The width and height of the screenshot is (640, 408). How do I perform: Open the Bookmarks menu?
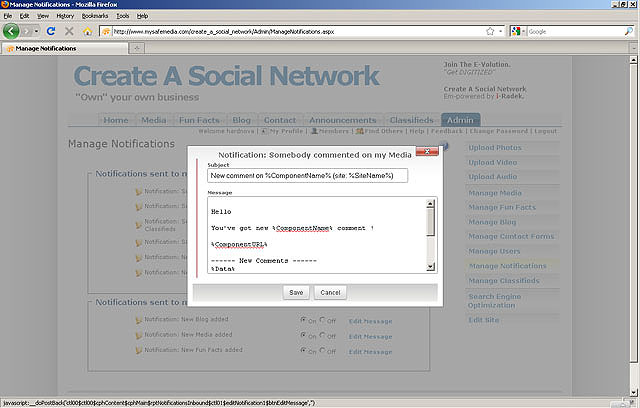click(95, 16)
